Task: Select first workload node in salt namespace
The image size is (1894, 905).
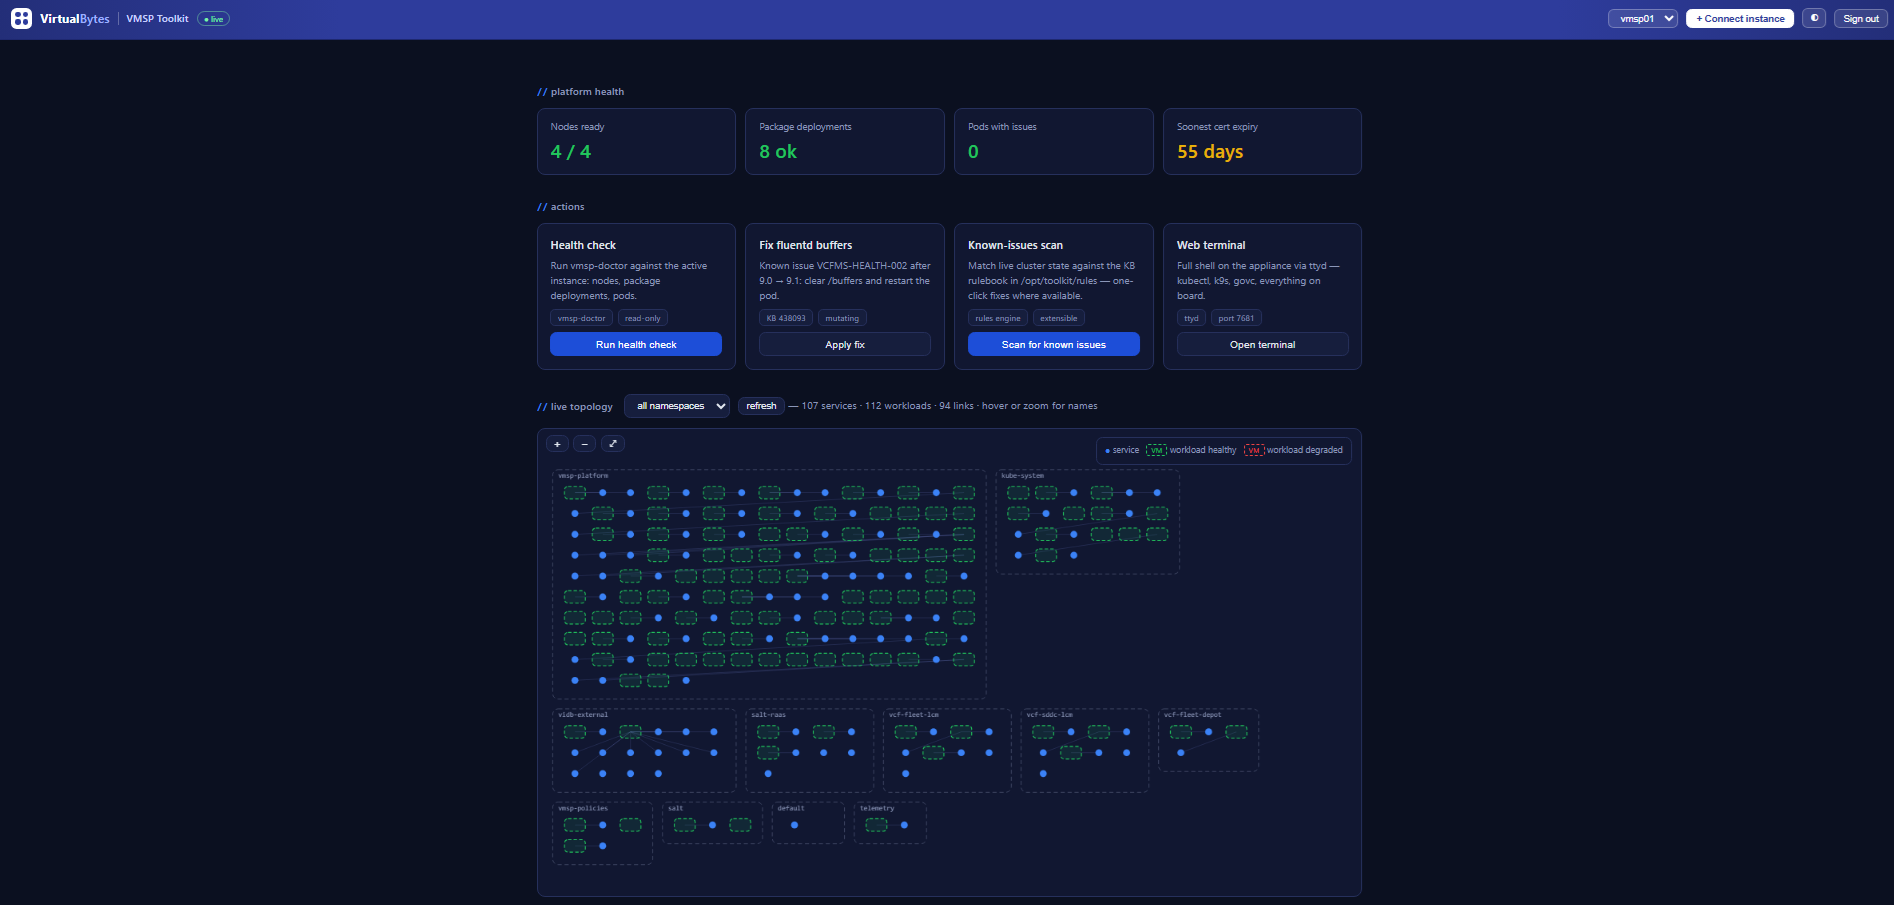Action: 684,825
